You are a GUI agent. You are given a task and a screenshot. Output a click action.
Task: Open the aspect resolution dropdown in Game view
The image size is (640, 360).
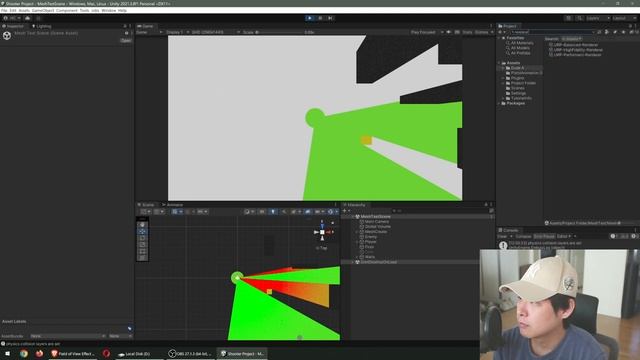(x=216, y=32)
